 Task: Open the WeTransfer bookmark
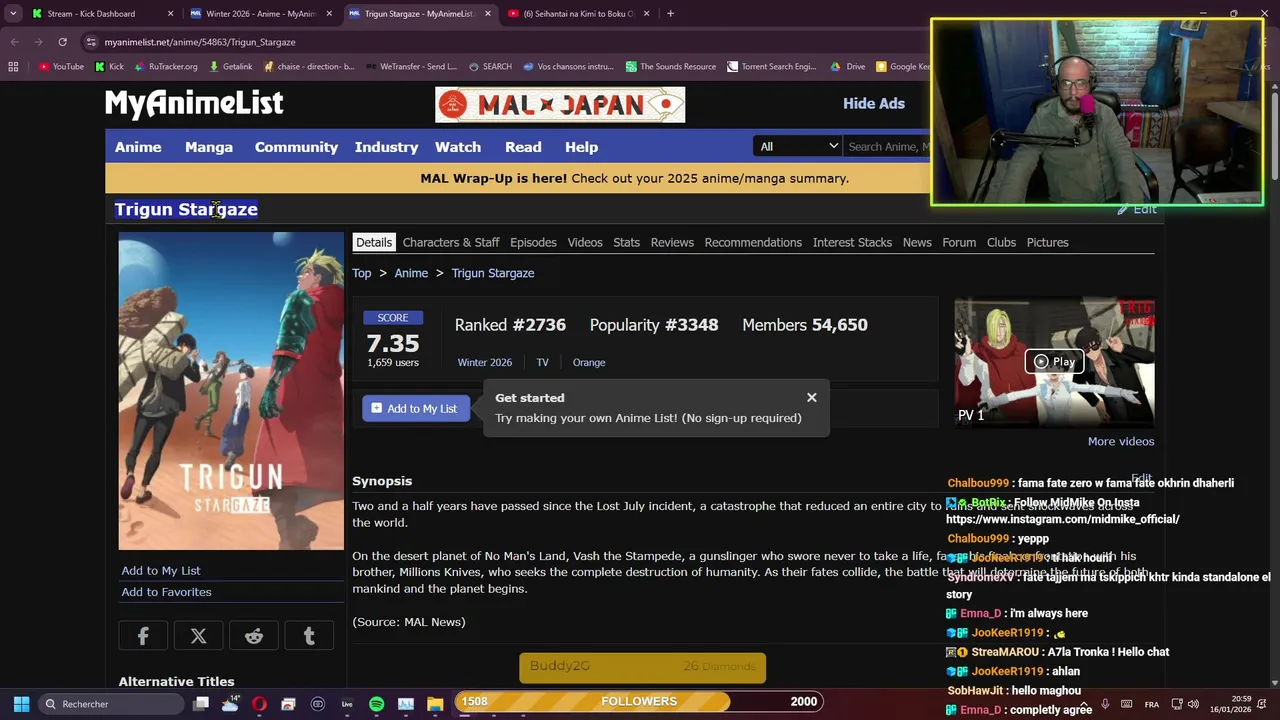point(410,67)
